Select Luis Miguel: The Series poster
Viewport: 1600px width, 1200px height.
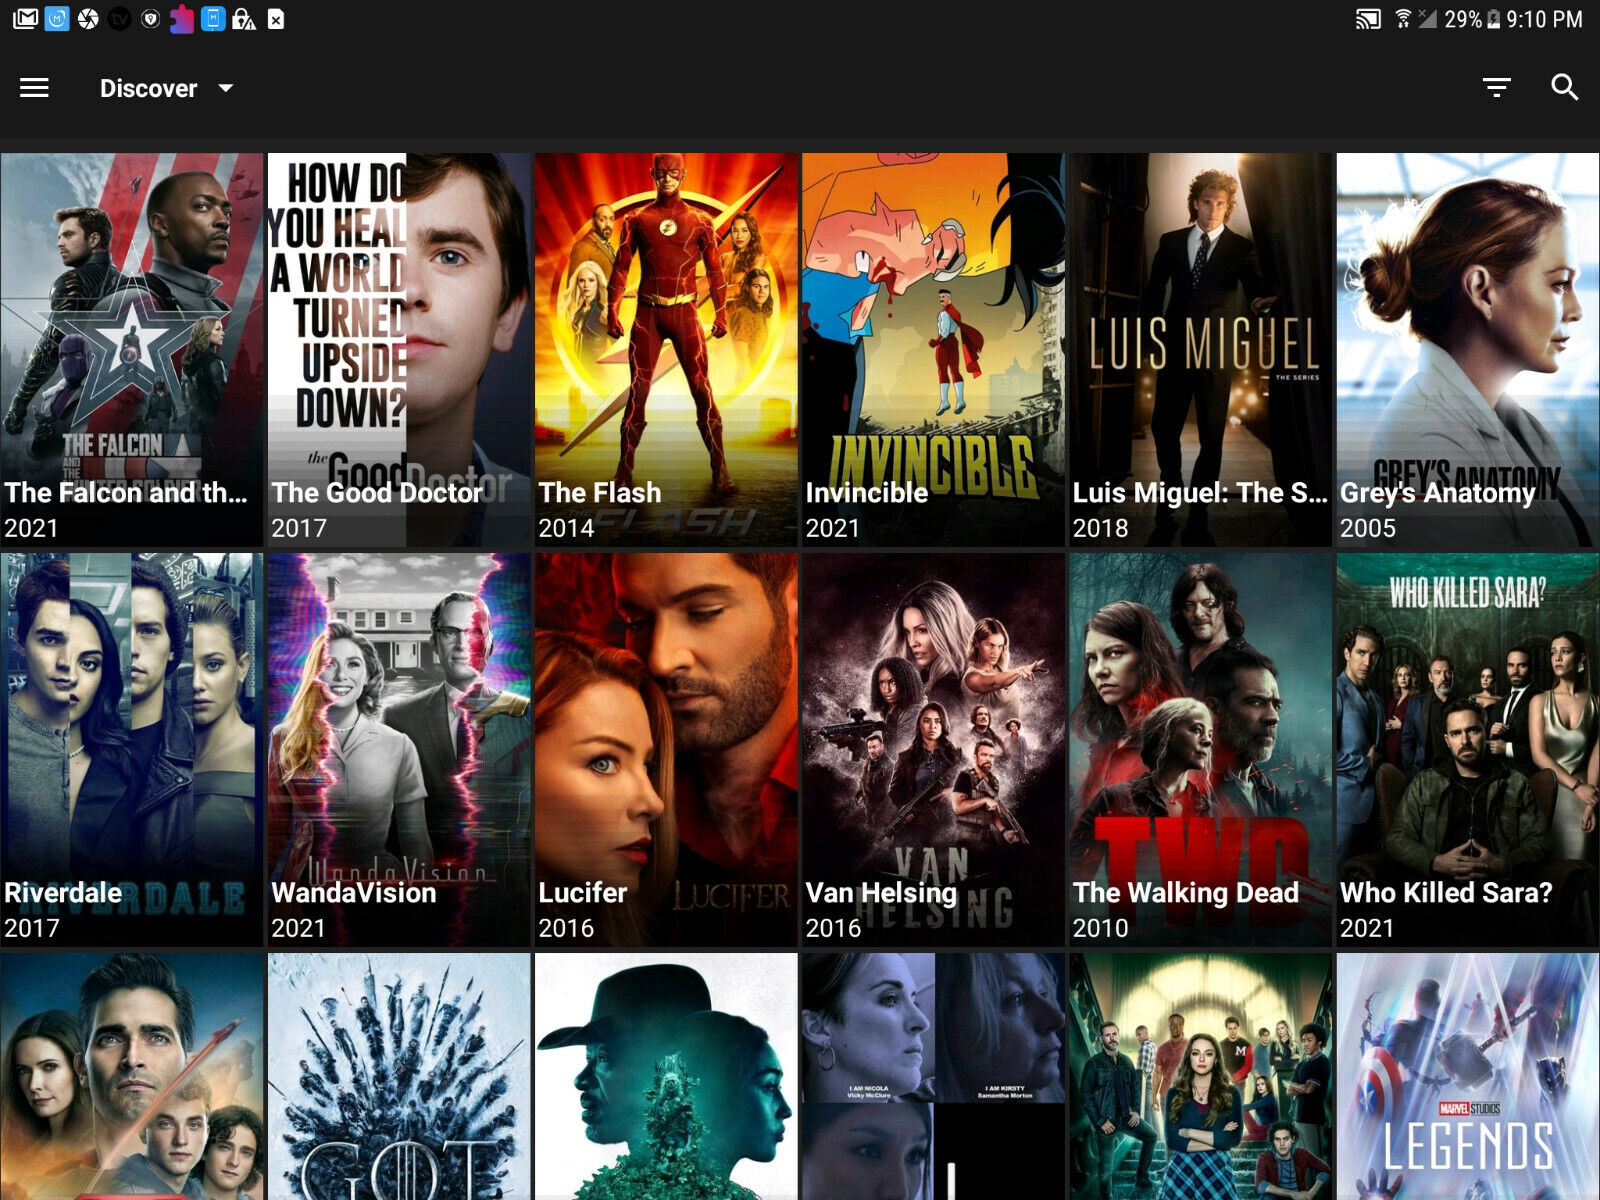1201,349
